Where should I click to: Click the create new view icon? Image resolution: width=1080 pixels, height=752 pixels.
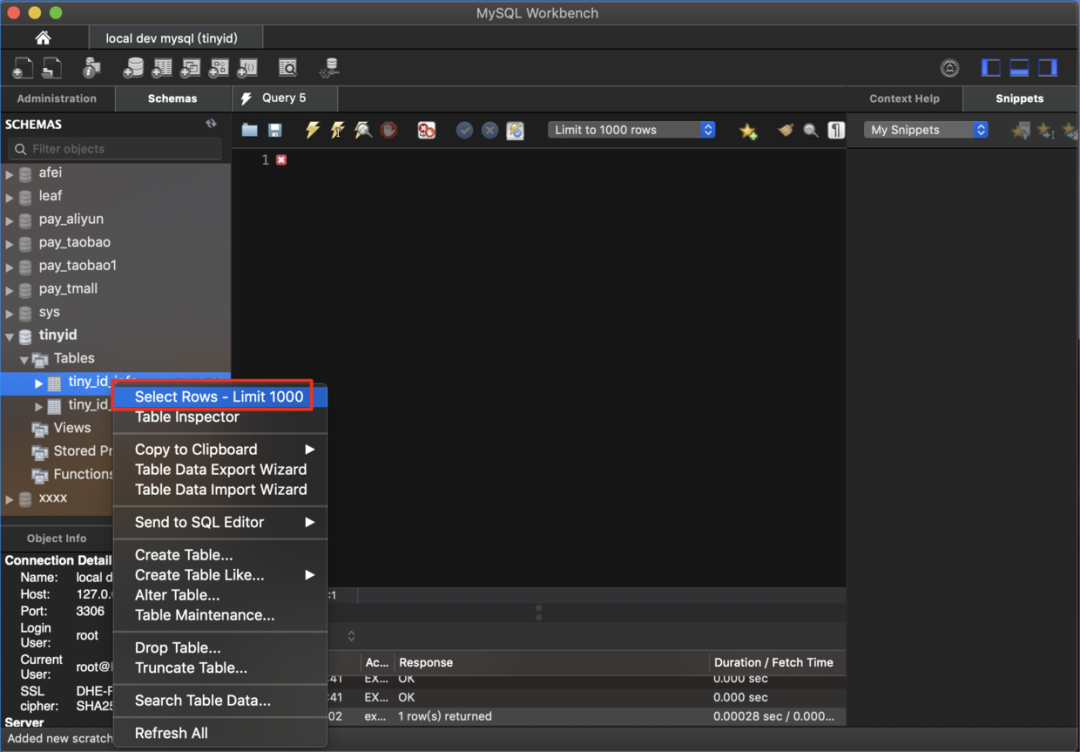tap(190, 67)
